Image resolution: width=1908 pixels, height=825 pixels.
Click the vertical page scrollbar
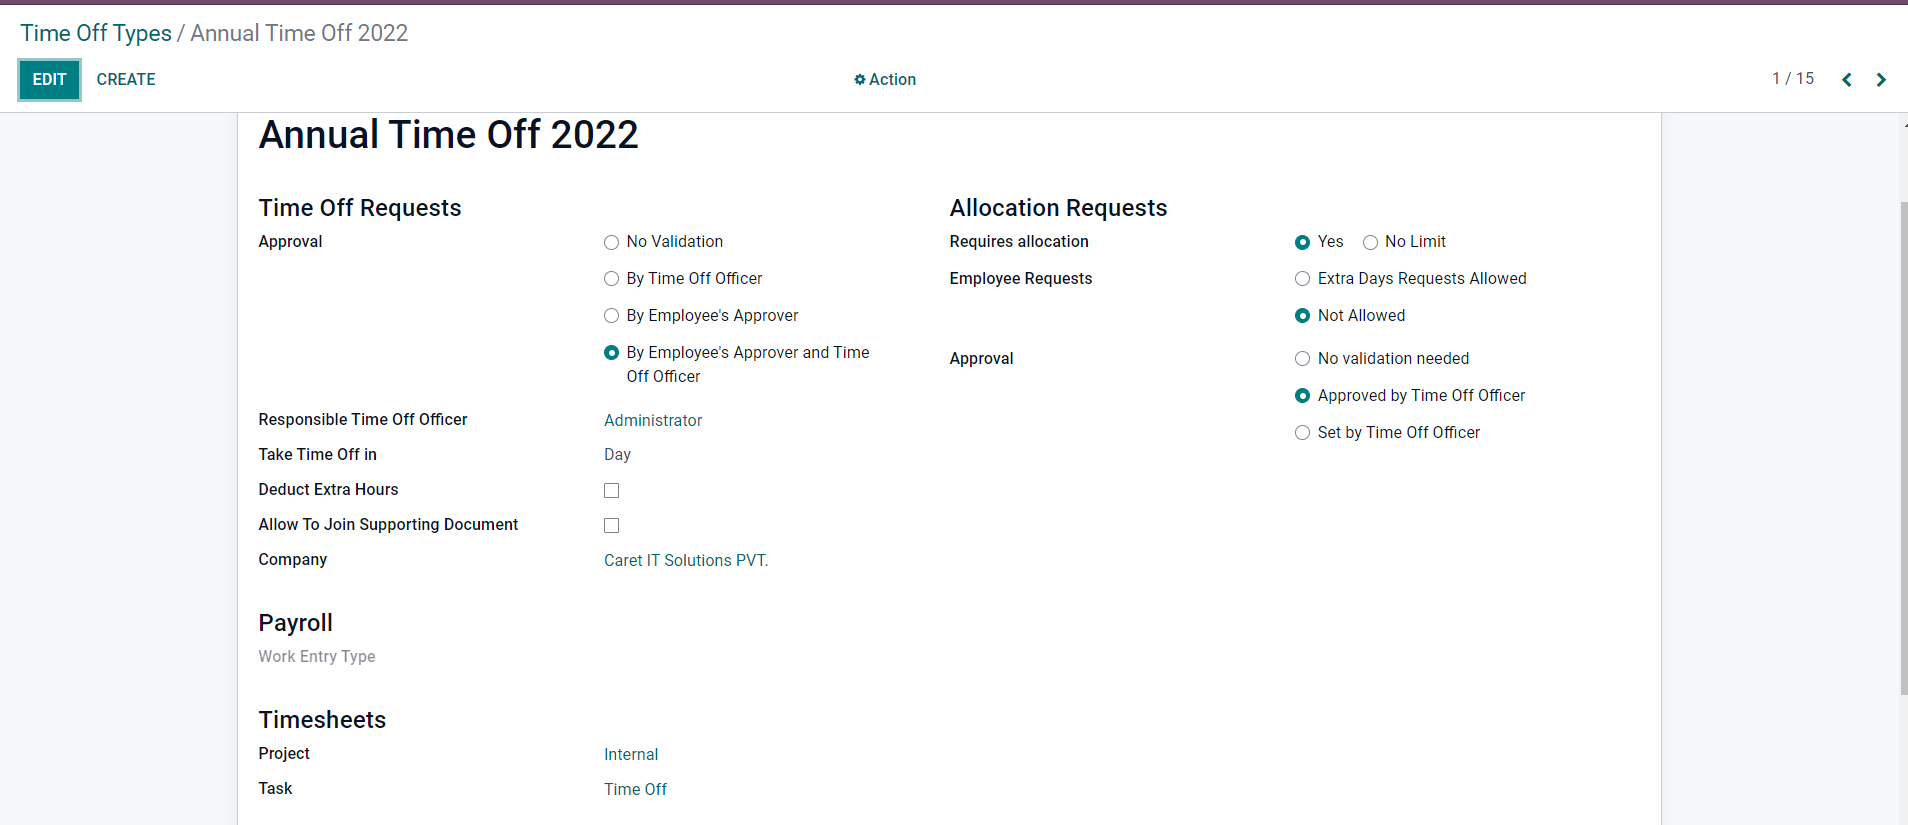pyautogui.click(x=1903, y=450)
